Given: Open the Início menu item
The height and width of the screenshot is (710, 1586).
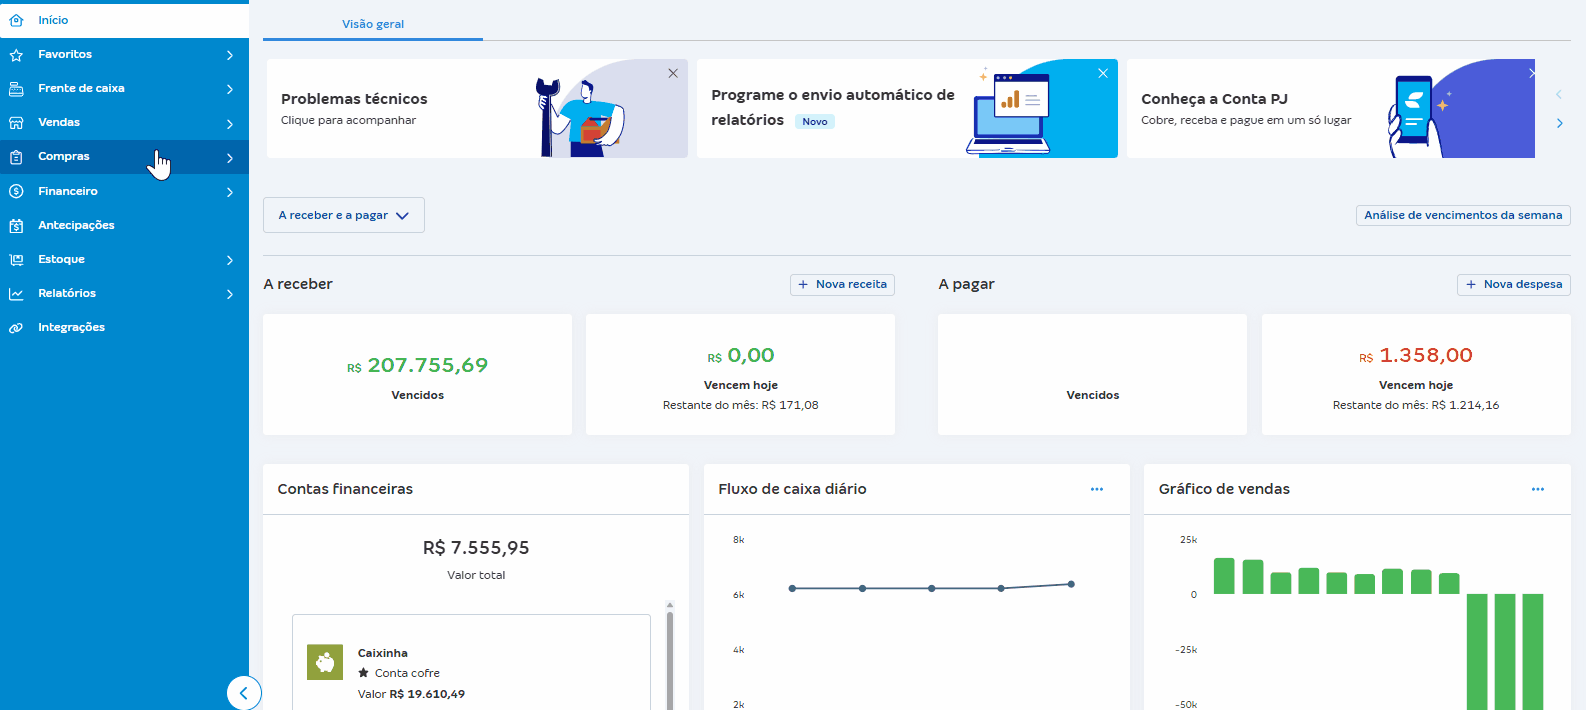Looking at the screenshot, I should (x=124, y=20).
